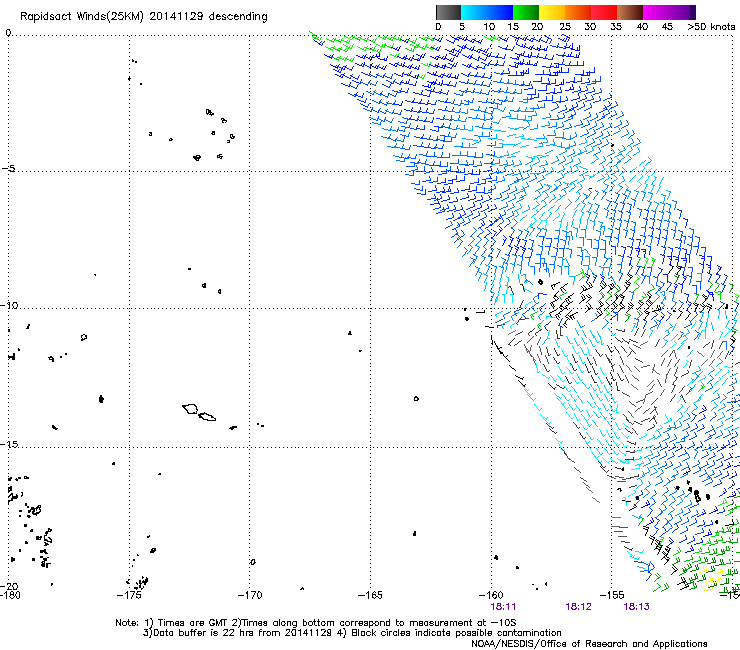
Task: Click the '-5' latitude axis label
Action: click(9, 169)
